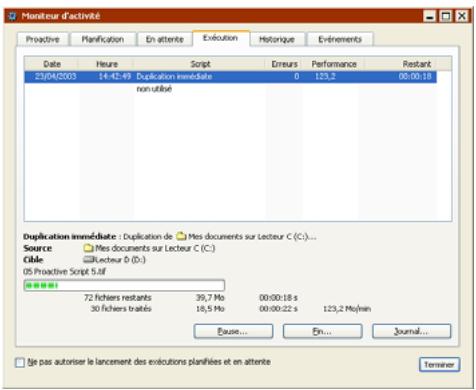476x390 pixels.
Task: Click the 18,5 Mo processed size
Action: tap(210, 309)
